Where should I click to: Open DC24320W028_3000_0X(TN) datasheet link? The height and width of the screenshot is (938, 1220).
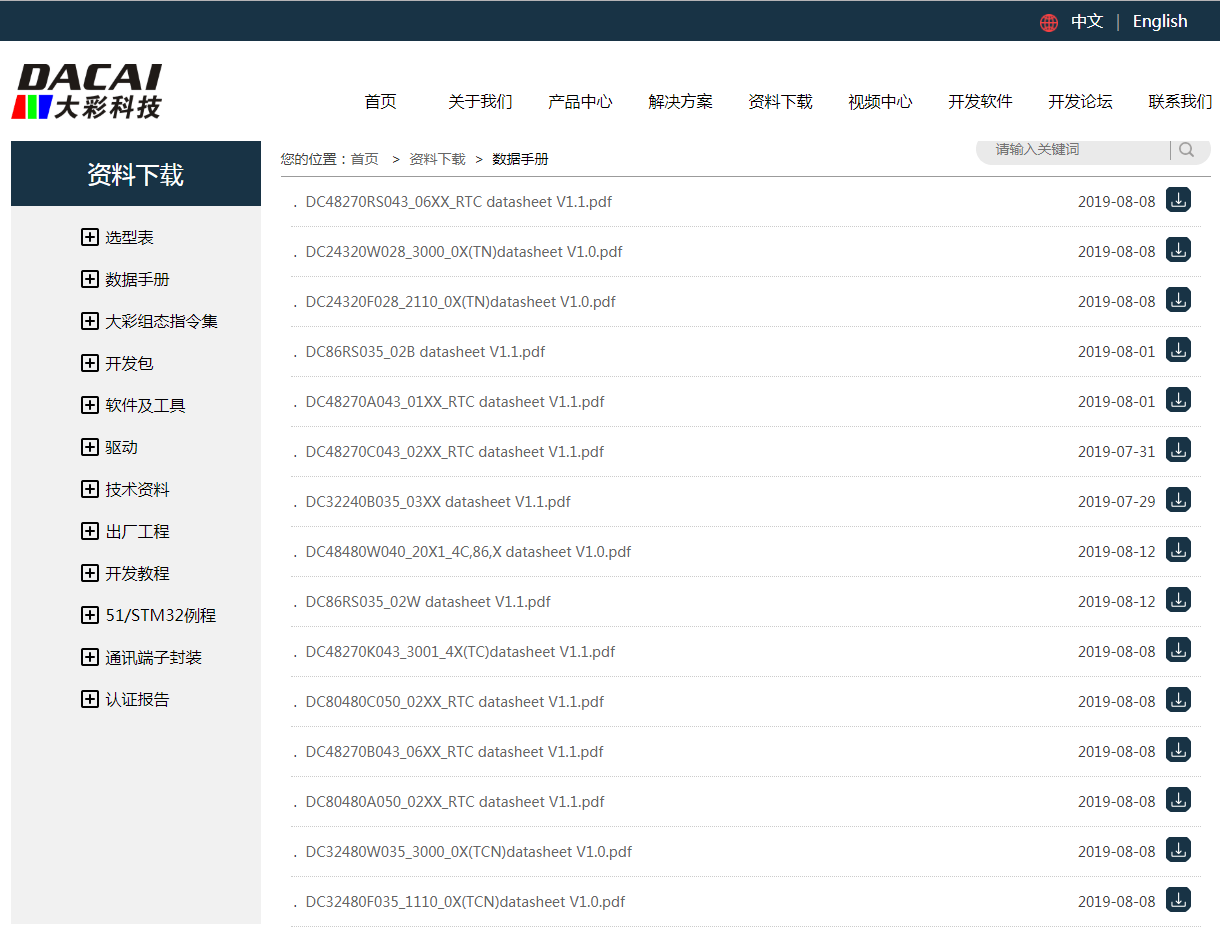coord(464,252)
